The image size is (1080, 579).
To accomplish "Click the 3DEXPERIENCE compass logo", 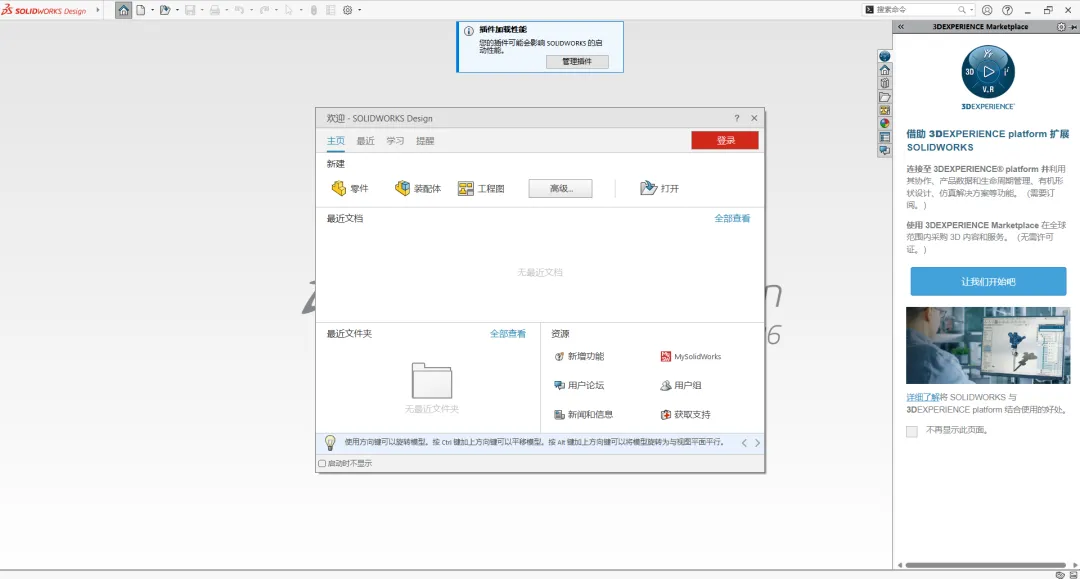I will point(988,72).
